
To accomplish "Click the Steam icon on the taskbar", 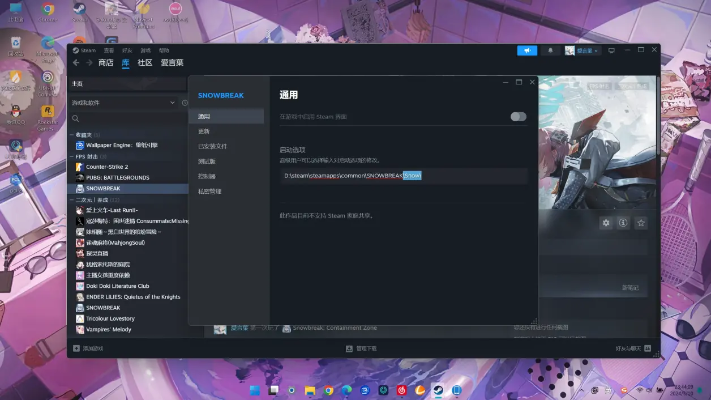I will click(x=438, y=390).
